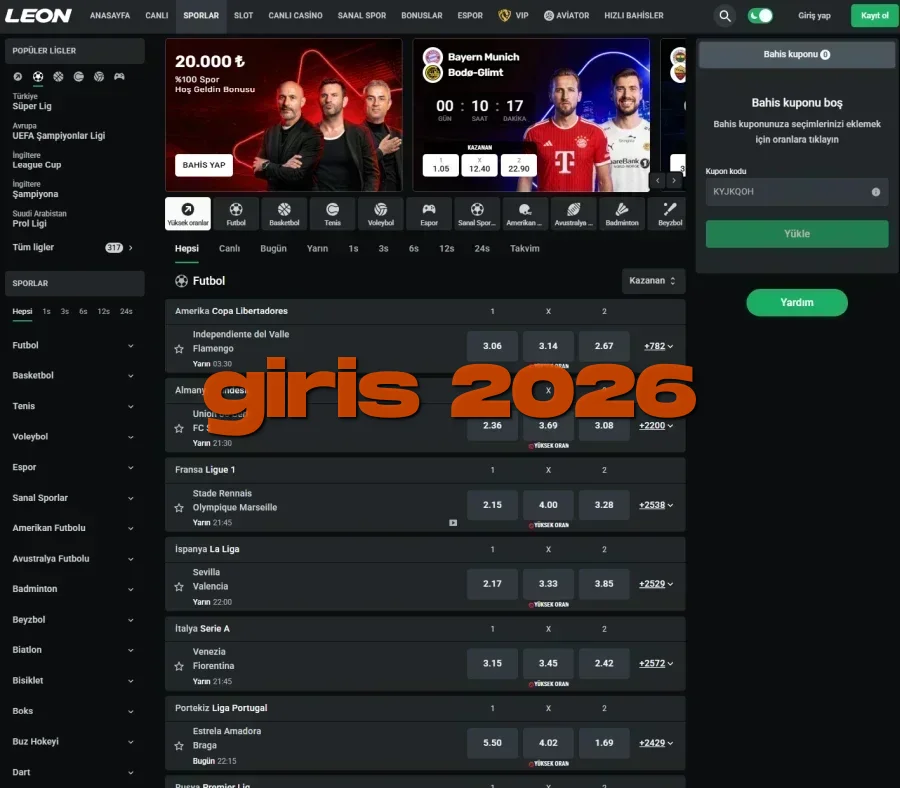
Task: Click the next banner arrow
Action: pos(674,181)
